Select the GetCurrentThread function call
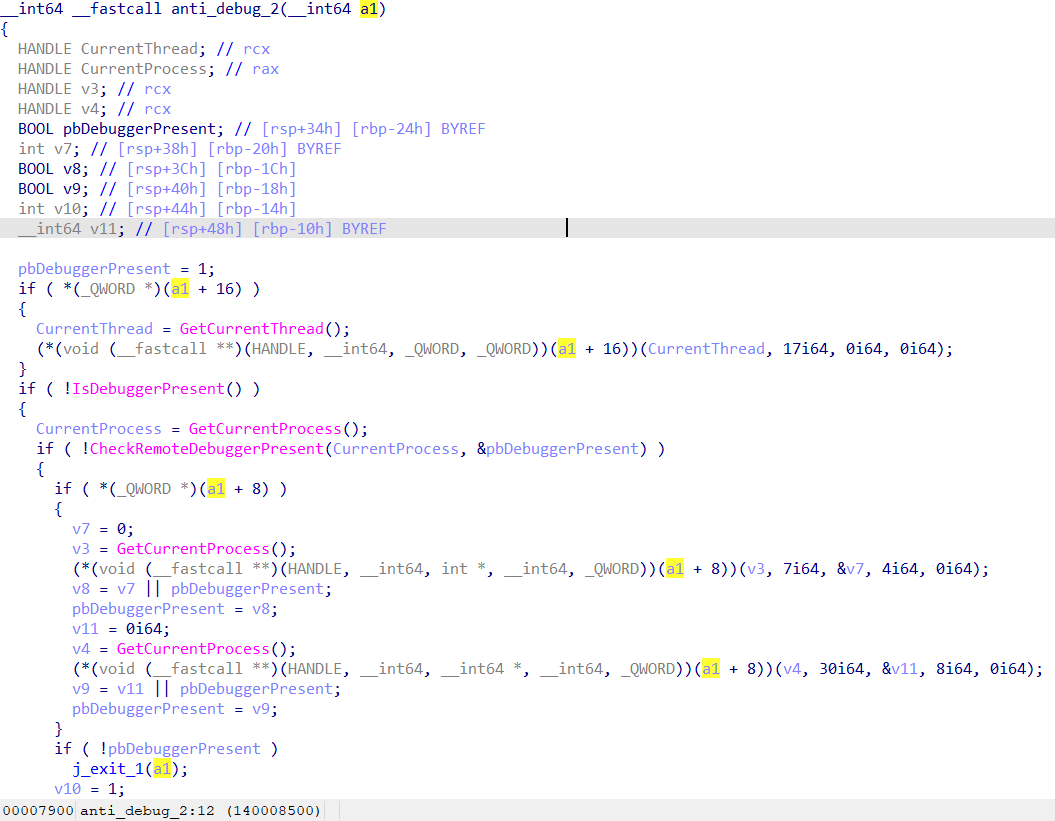1055x821 pixels. (233, 328)
